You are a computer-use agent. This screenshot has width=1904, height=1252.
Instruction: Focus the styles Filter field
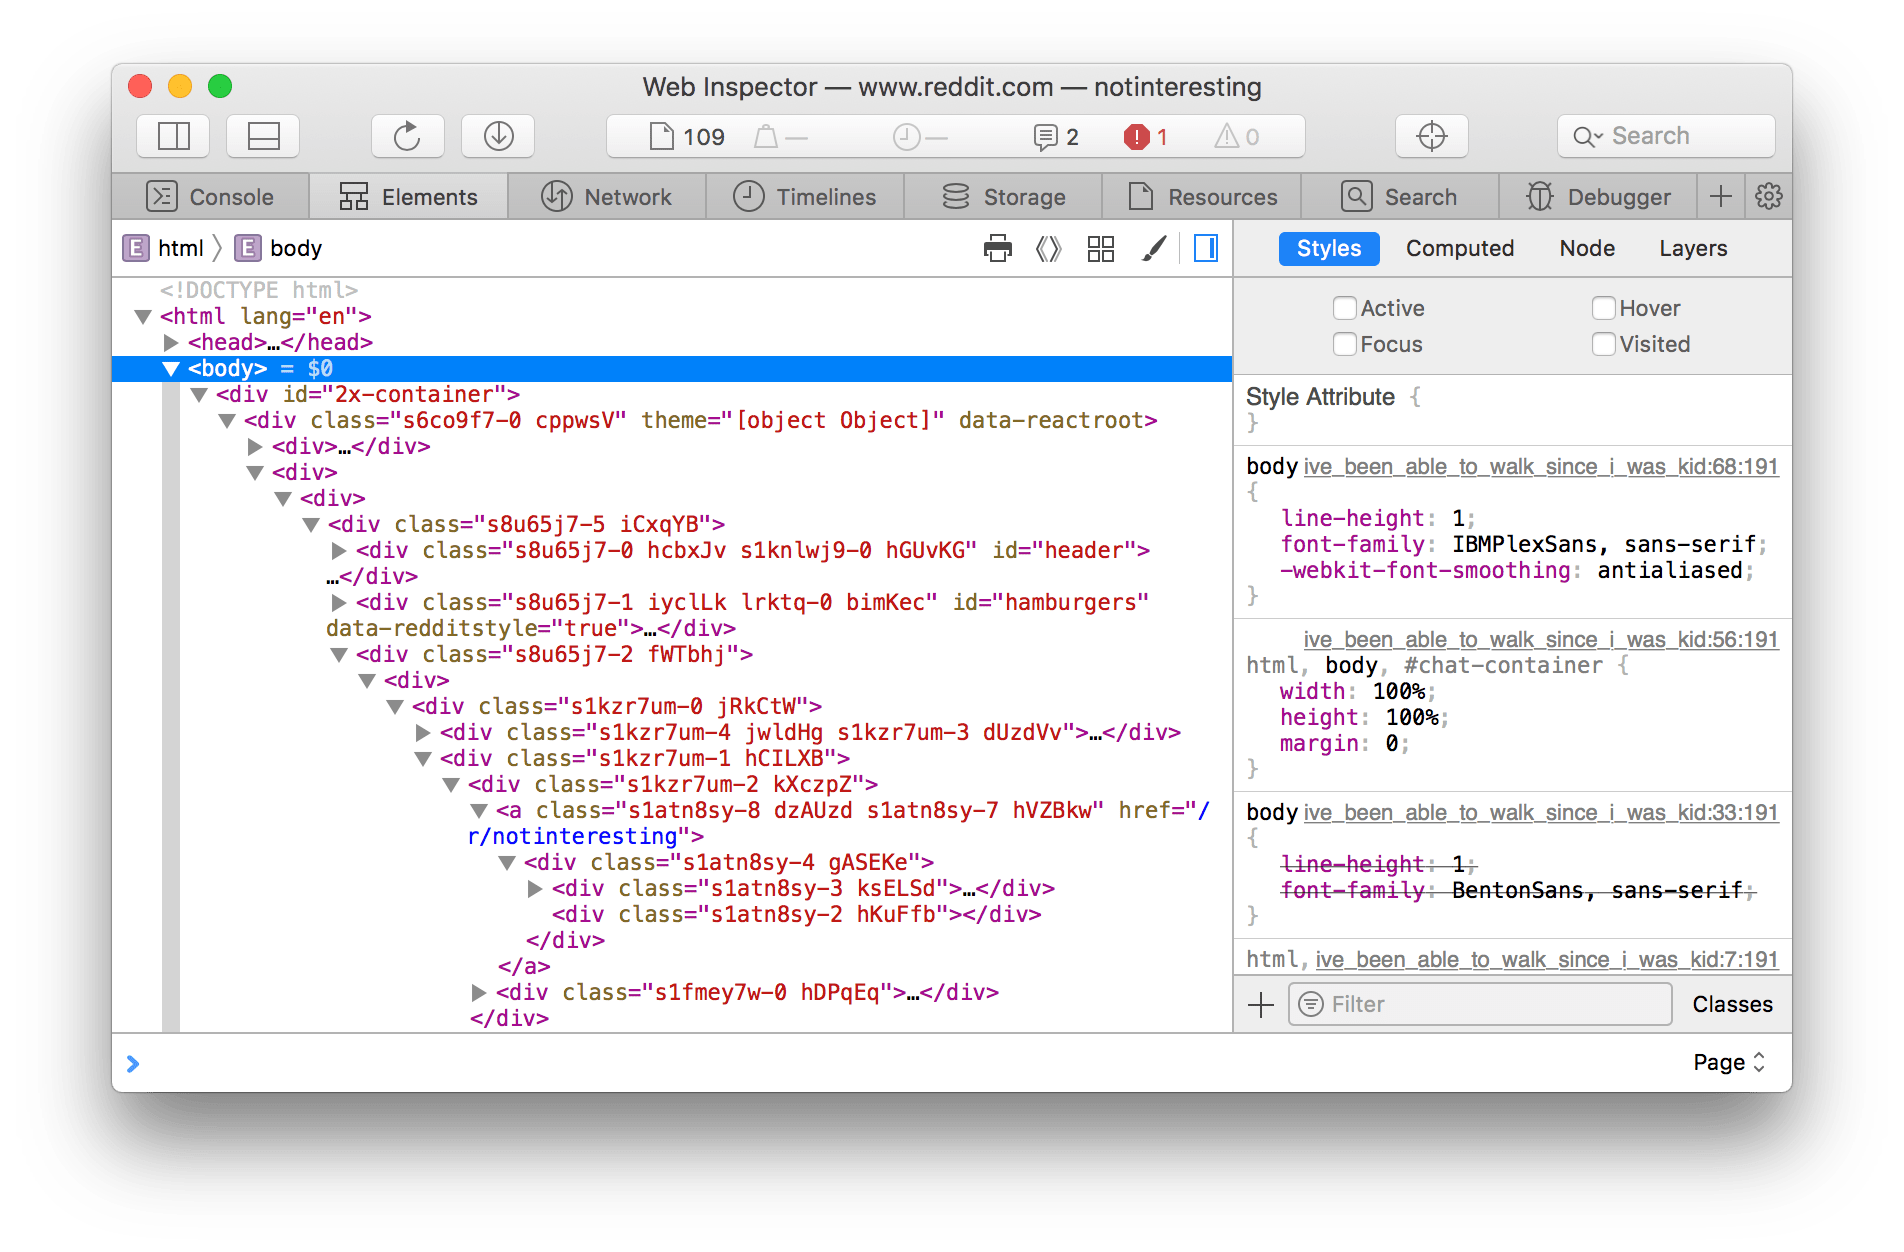[x=1480, y=1004]
